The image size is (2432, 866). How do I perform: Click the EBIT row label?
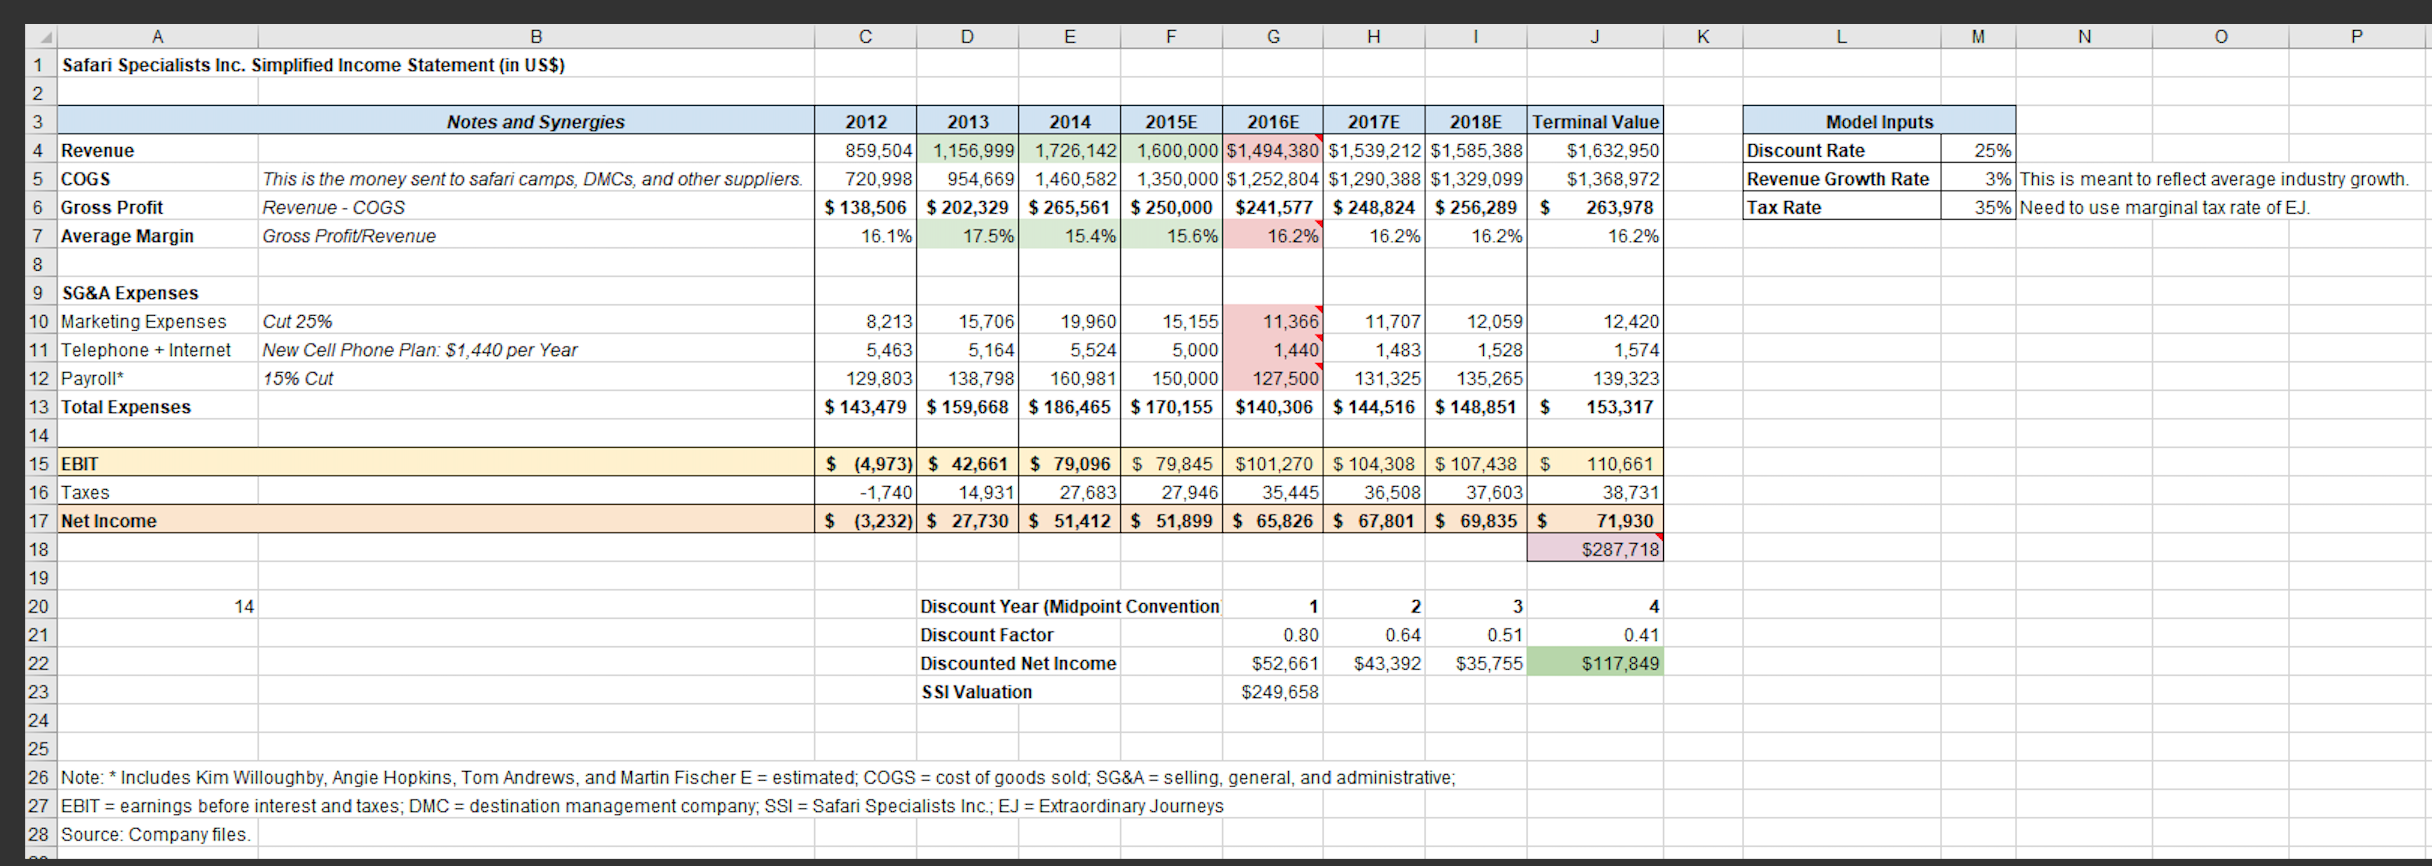pyautogui.click(x=158, y=463)
